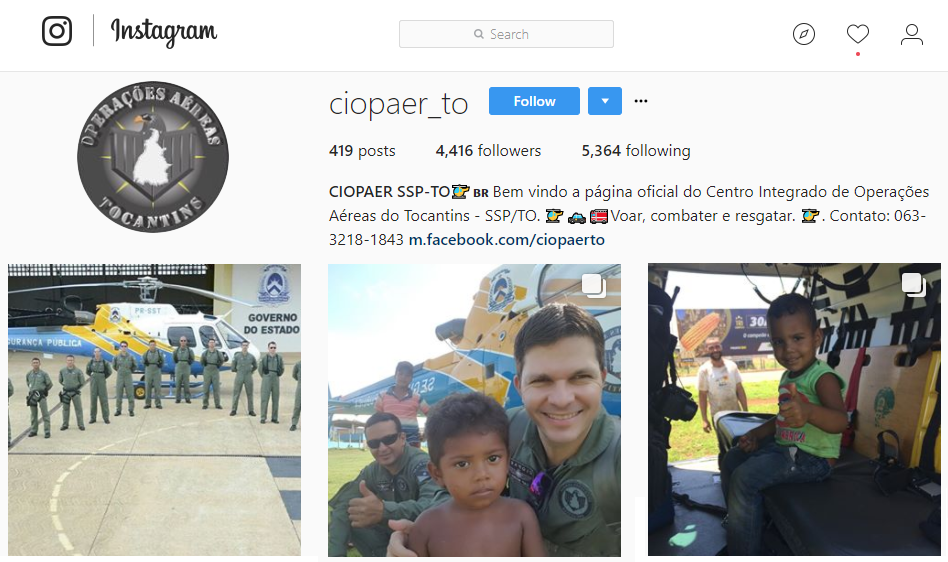
Task: Click the 419 posts count
Action: click(x=362, y=150)
